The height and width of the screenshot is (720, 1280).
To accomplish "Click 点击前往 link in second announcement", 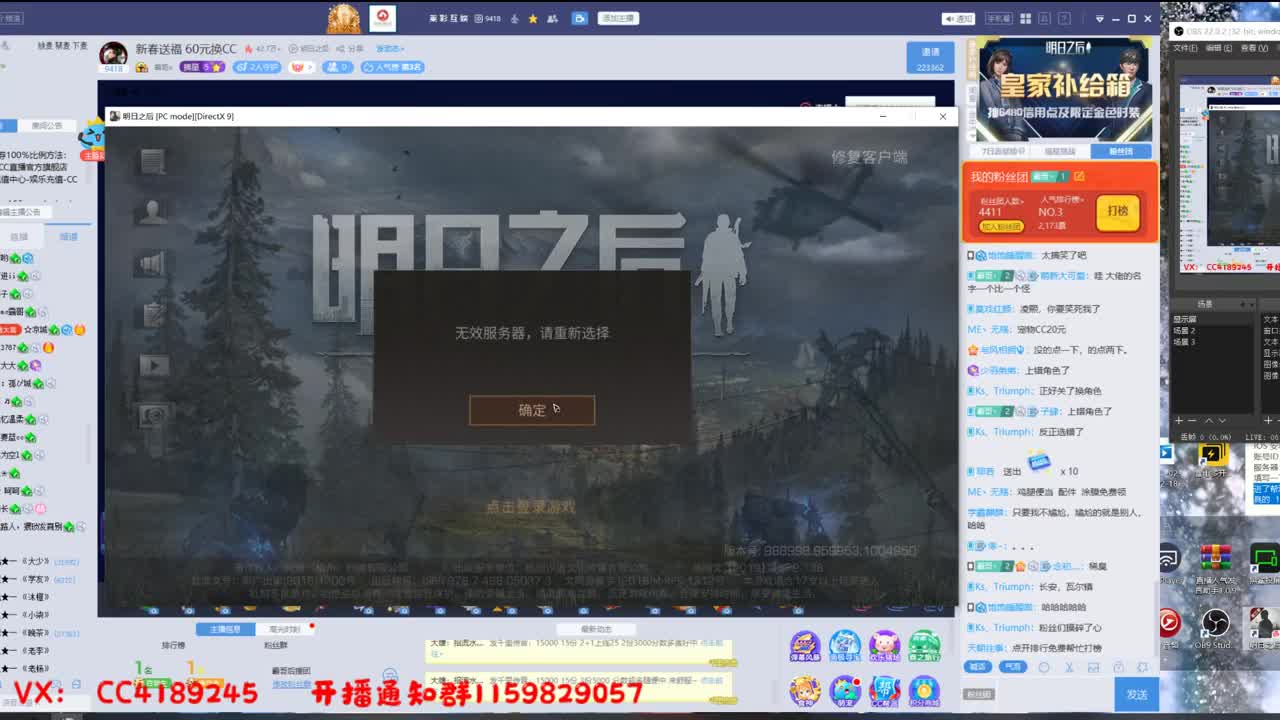I will pyautogui.click(x=711, y=680).
